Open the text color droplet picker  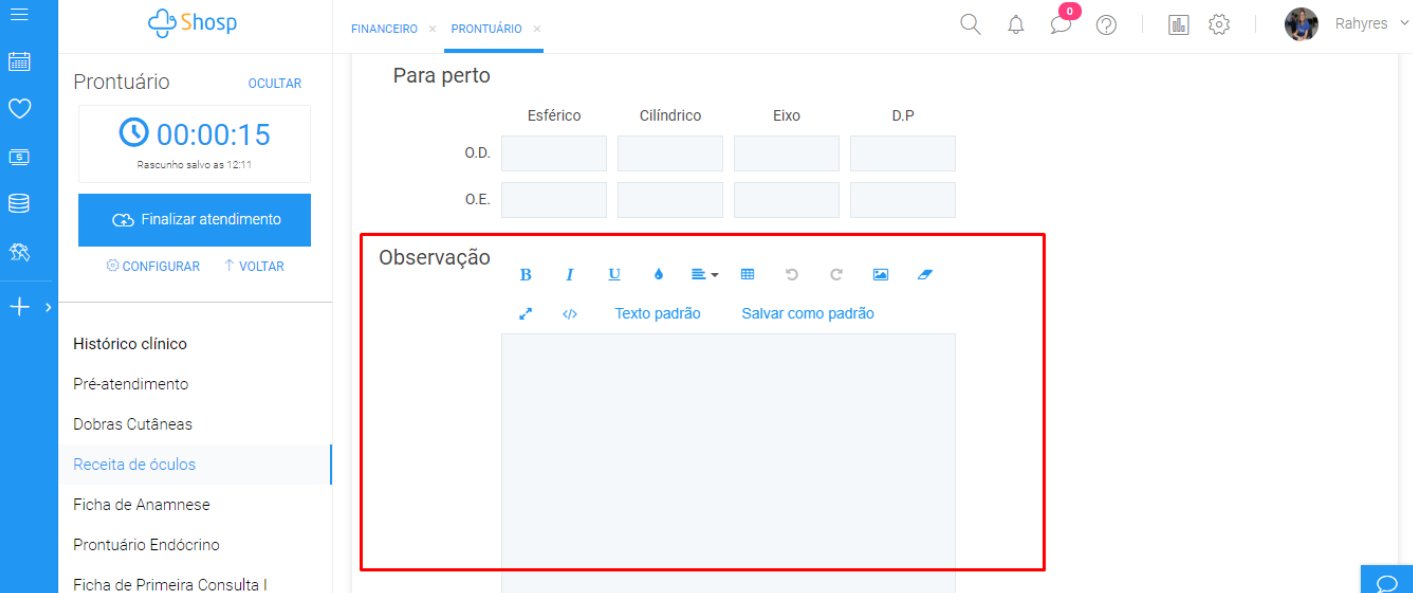(658, 275)
